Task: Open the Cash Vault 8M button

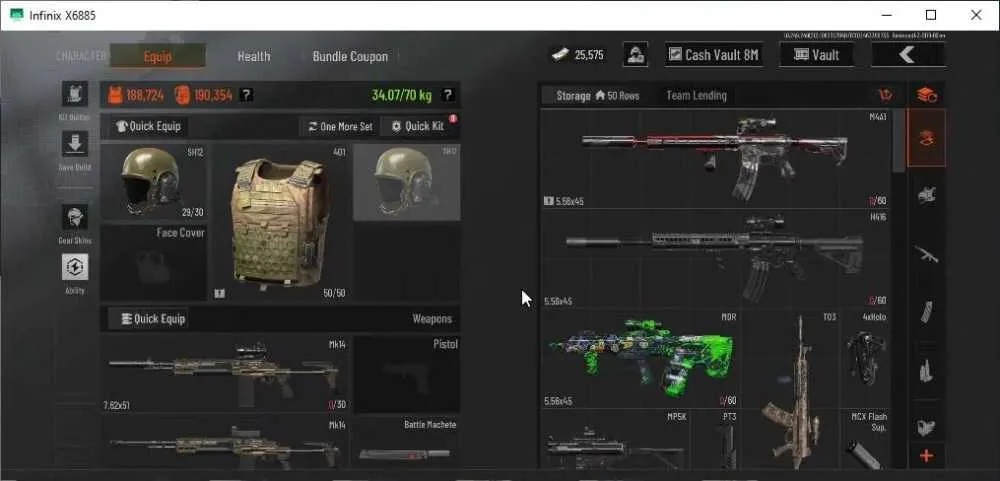Action: (x=714, y=55)
